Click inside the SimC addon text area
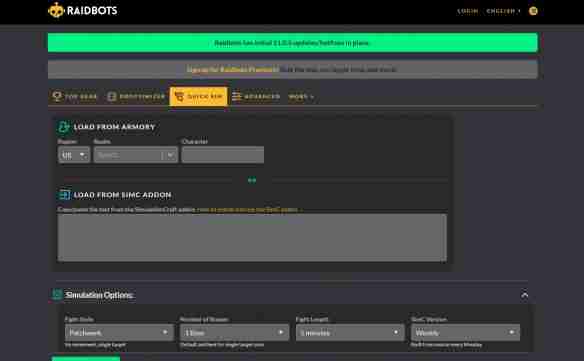 pyautogui.click(x=252, y=238)
